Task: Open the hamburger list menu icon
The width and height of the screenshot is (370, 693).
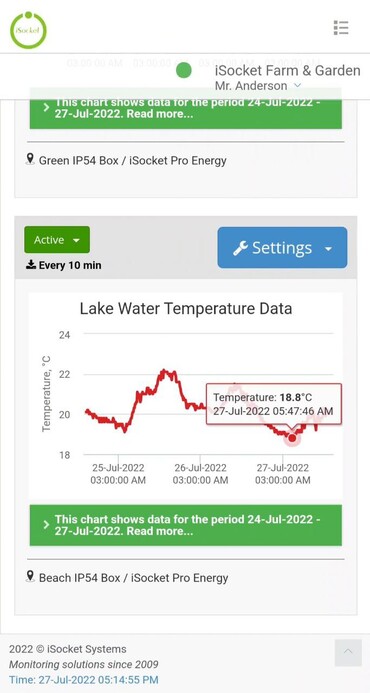Action: (341, 28)
